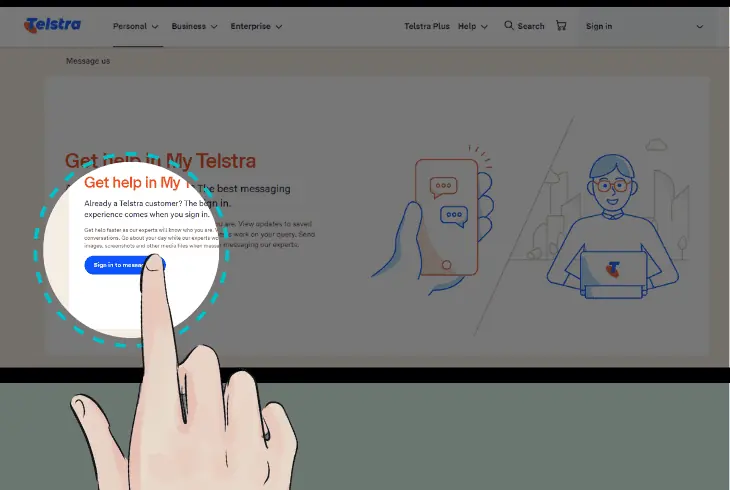Click the Message us breadcrumb

[x=88, y=61]
